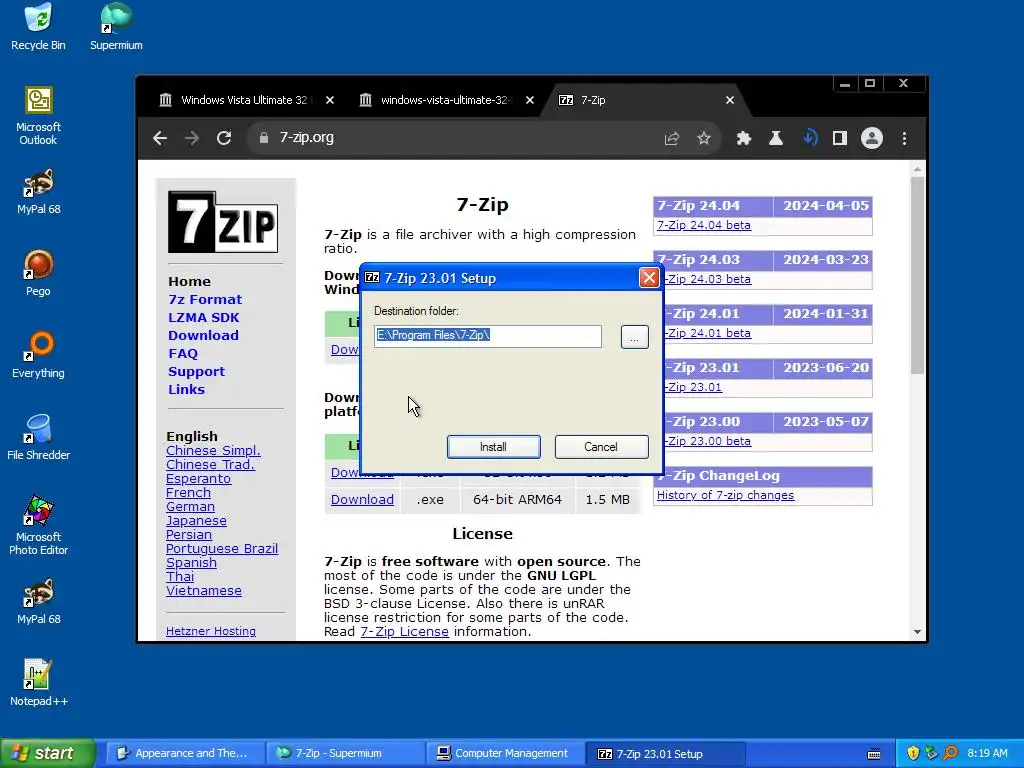
Task: Click the Destination folder text field
Action: 488,336
